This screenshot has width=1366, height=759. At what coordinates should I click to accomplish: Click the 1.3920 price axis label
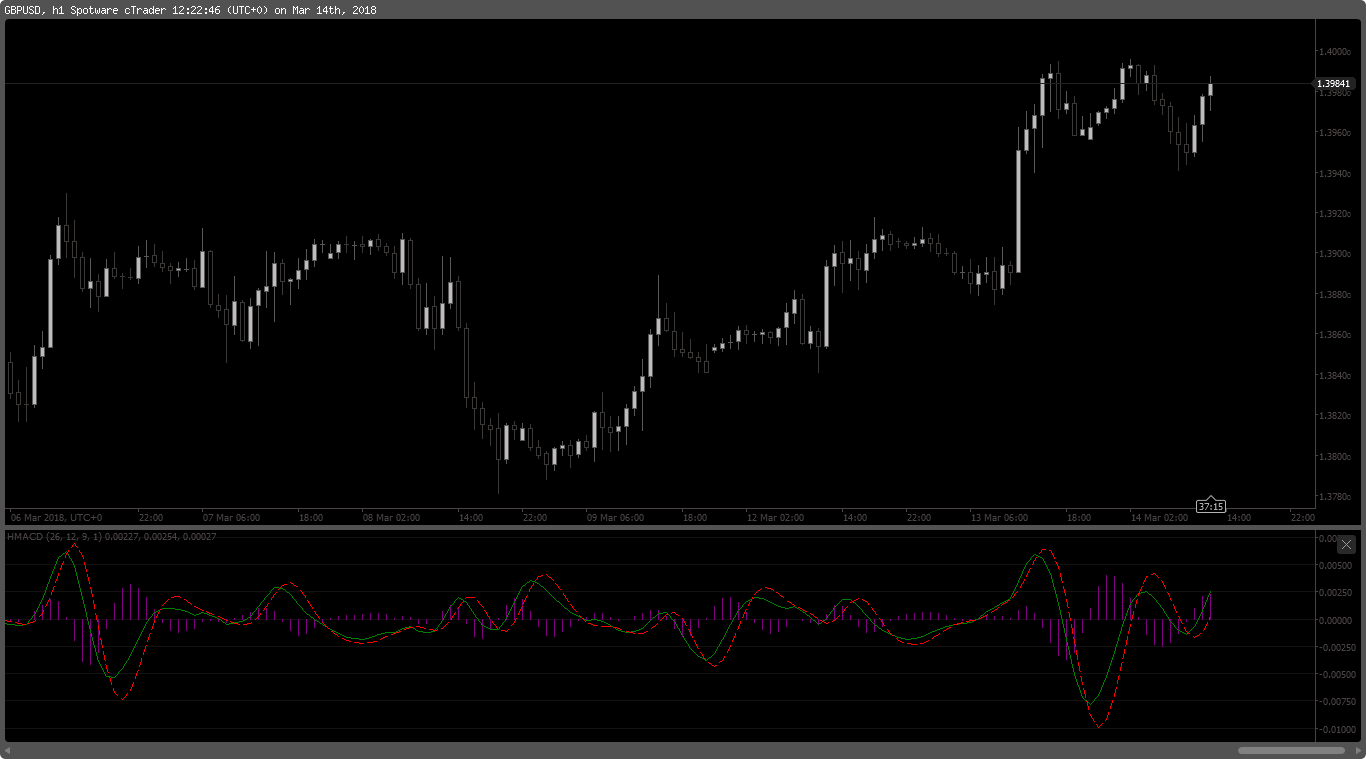click(1334, 214)
